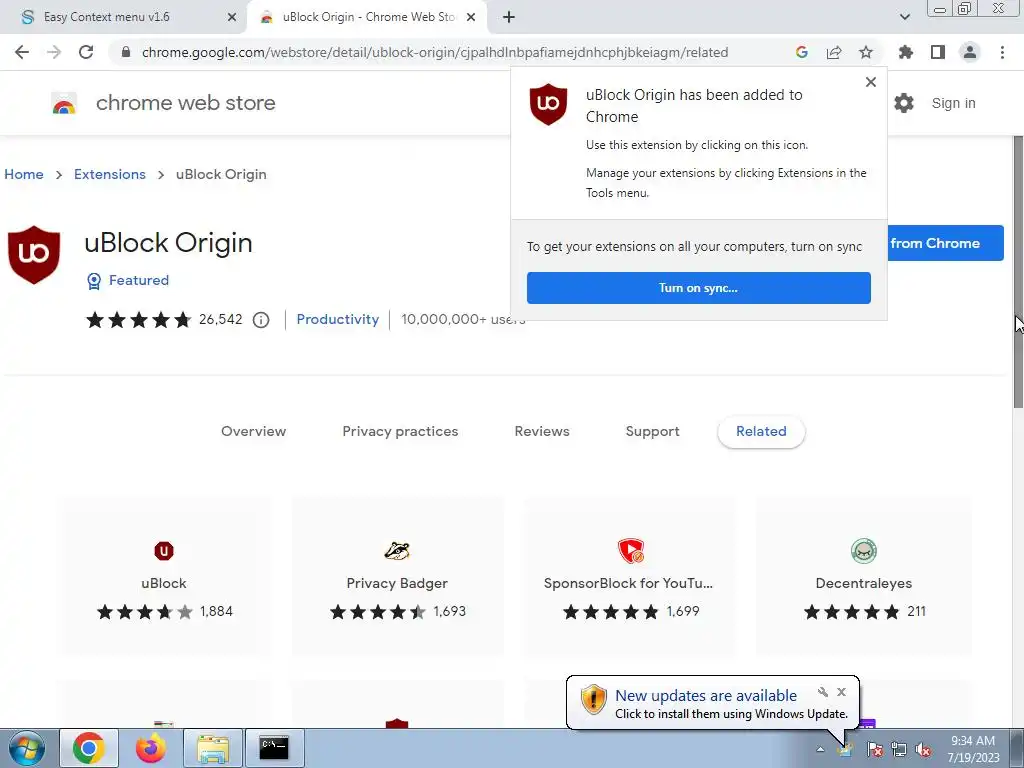Click the Windows Start orb
The height and width of the screenshot is (768, 1024).
pos(26,748)
